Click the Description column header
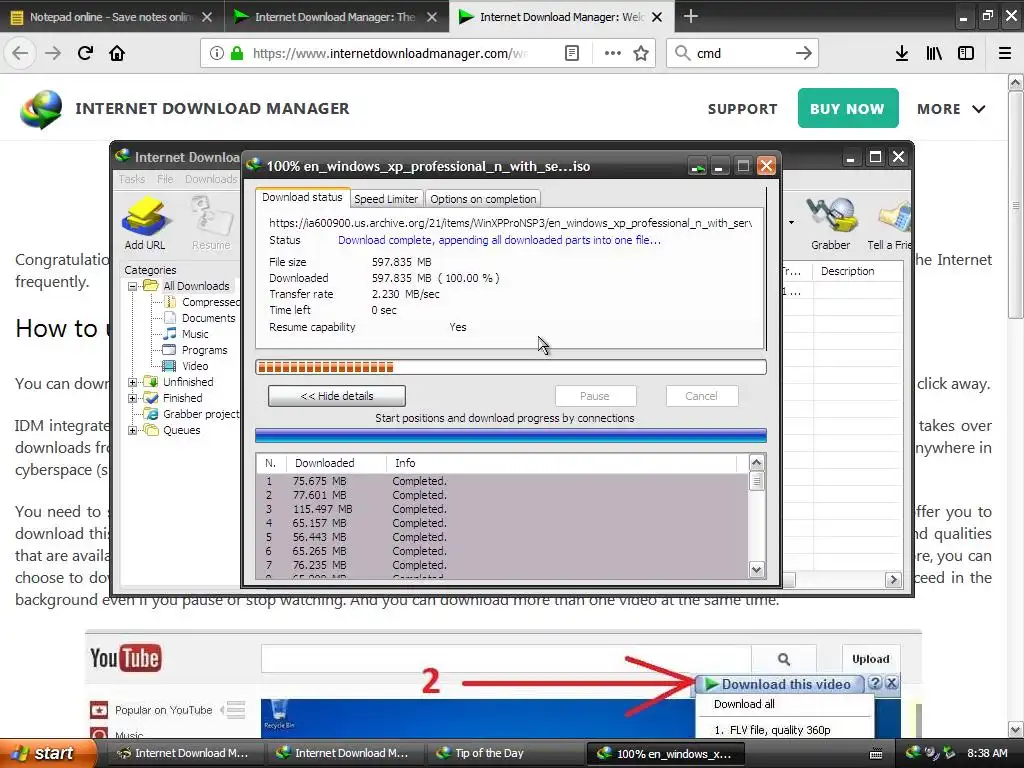This screenshot has height=768, width=1024. (857, 271)
